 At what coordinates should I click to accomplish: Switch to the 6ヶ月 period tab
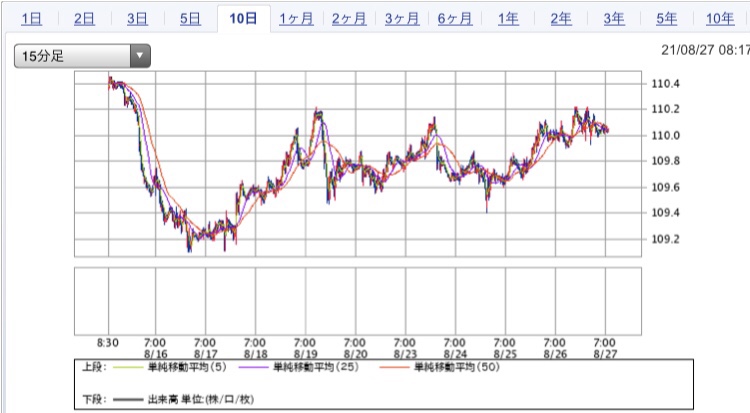pos(455,19)
